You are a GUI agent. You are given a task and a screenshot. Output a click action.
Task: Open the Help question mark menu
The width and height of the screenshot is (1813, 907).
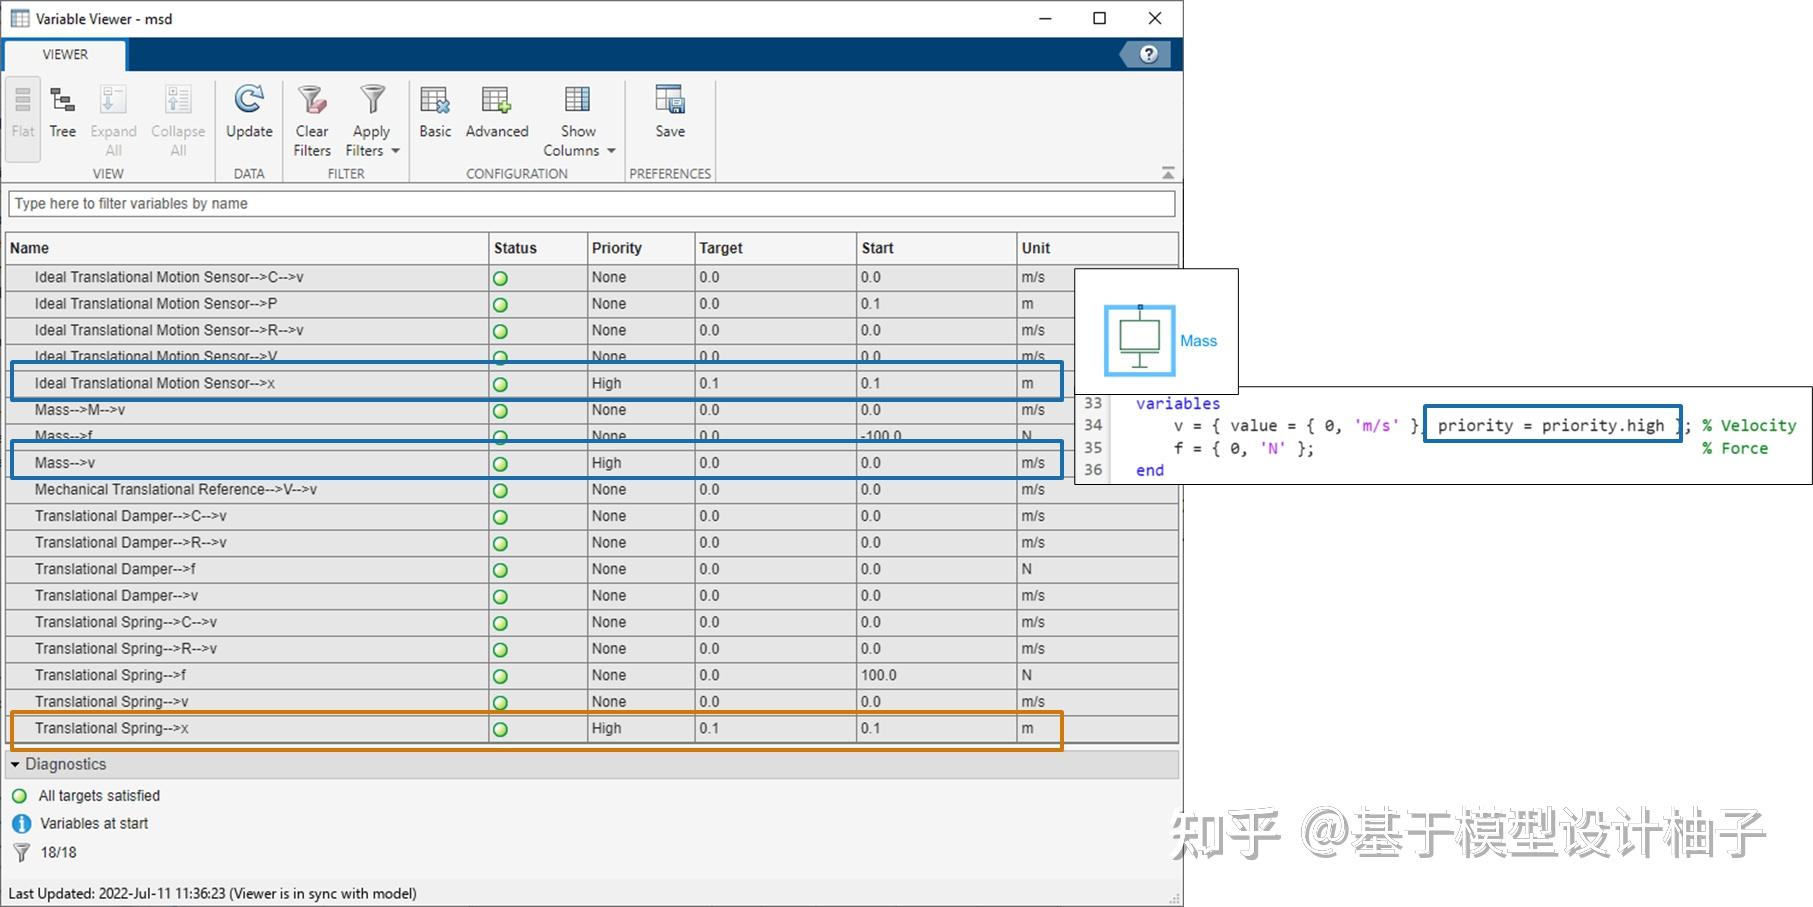[1146, 54]
